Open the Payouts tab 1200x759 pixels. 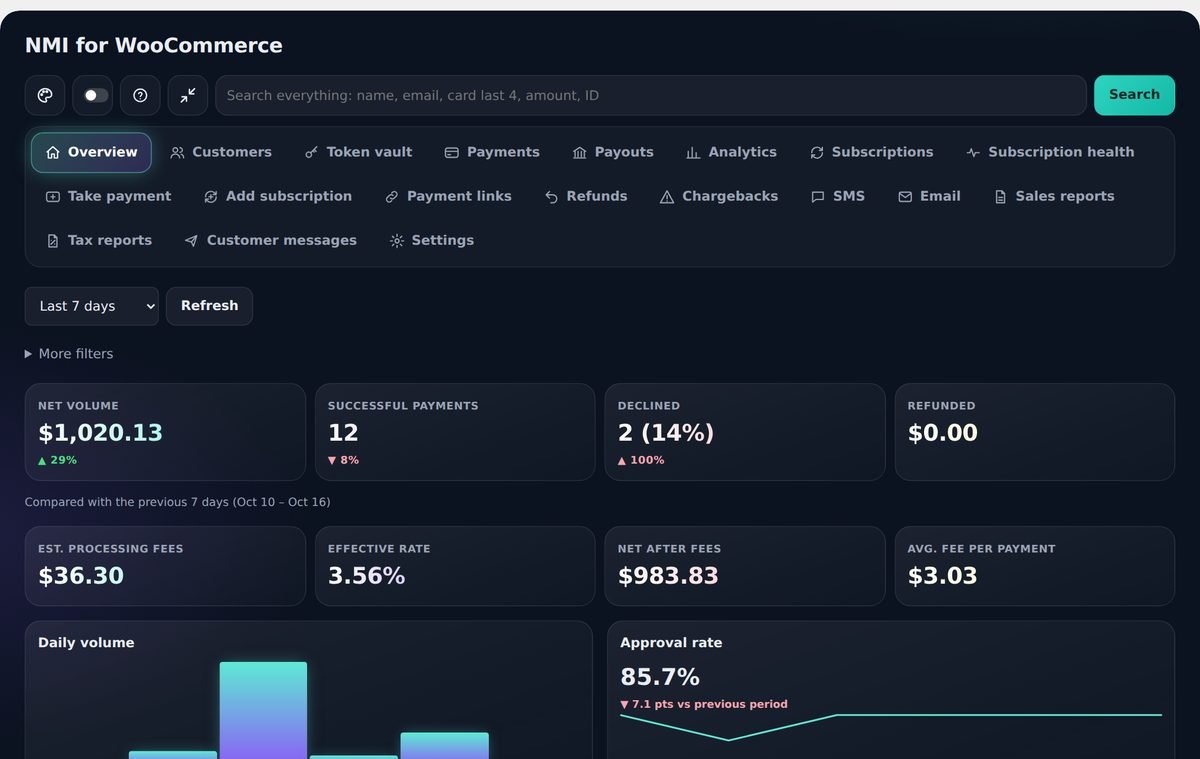[613, 153]
